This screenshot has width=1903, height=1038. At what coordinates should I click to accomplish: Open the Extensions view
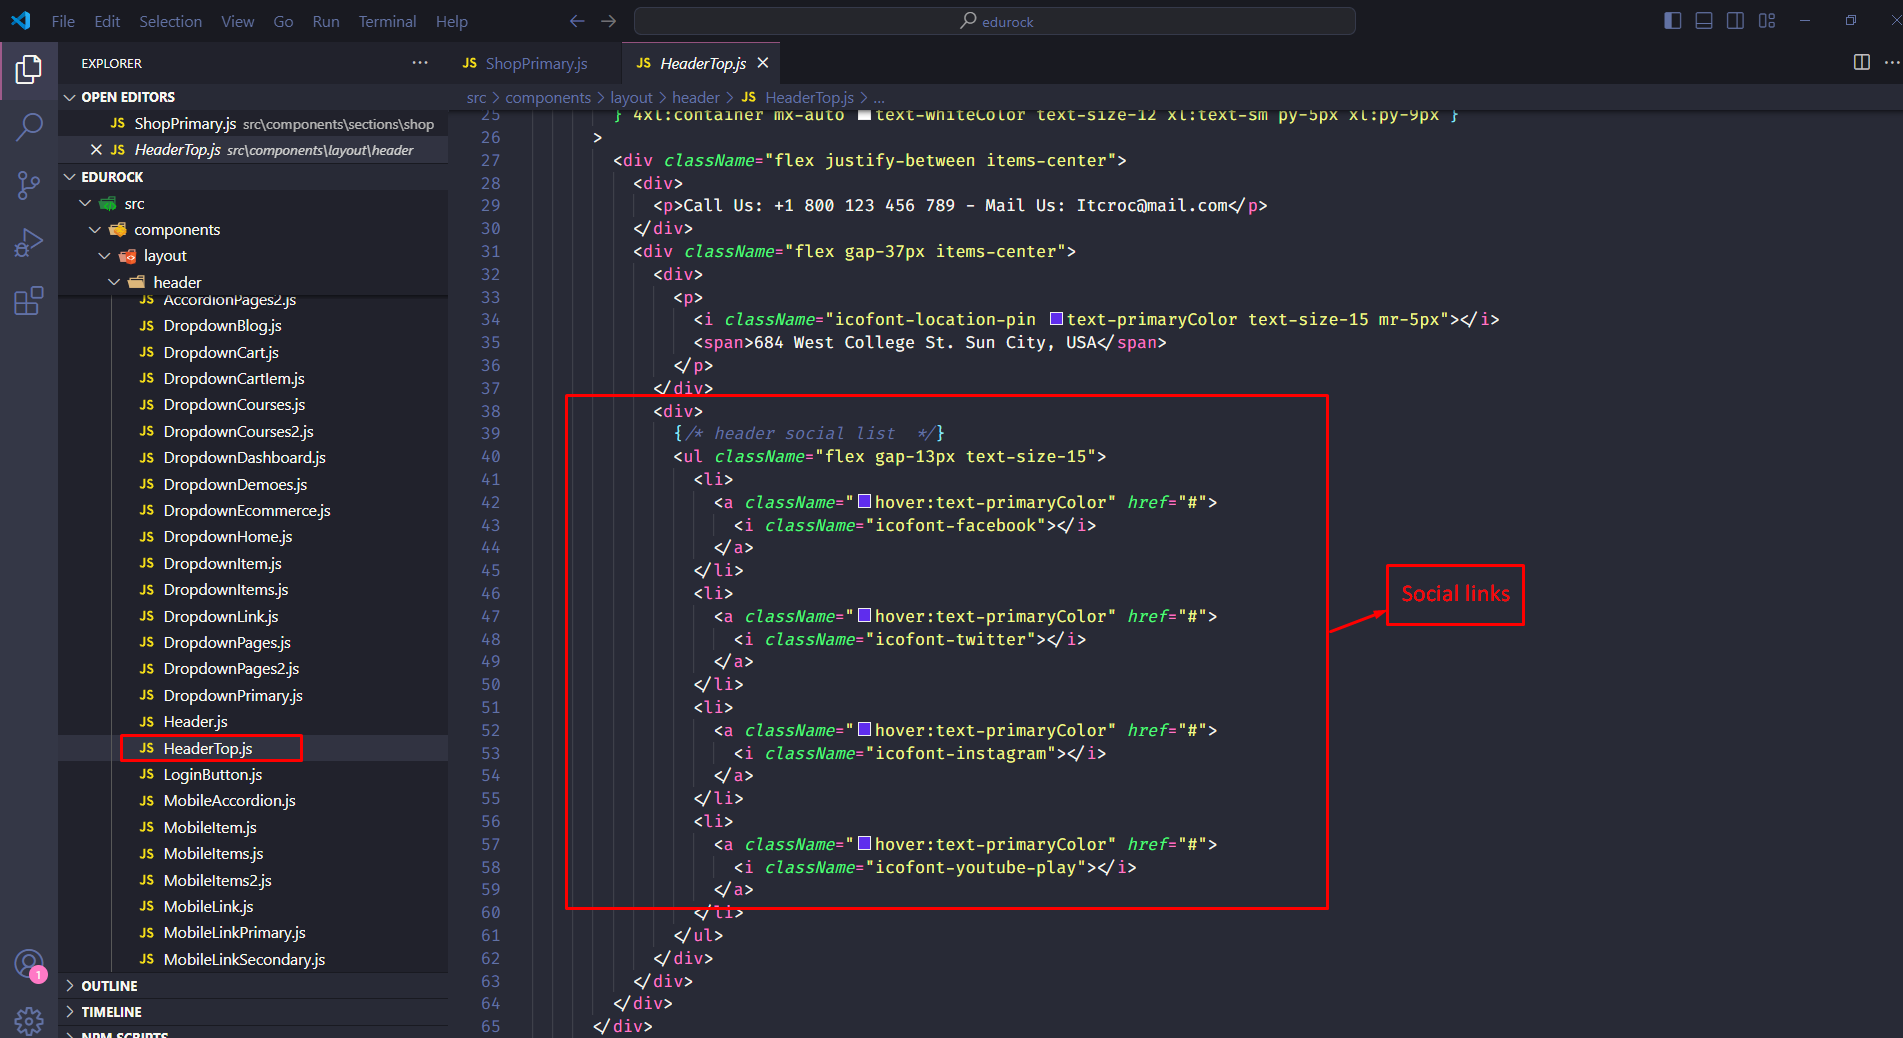point(29,300)
